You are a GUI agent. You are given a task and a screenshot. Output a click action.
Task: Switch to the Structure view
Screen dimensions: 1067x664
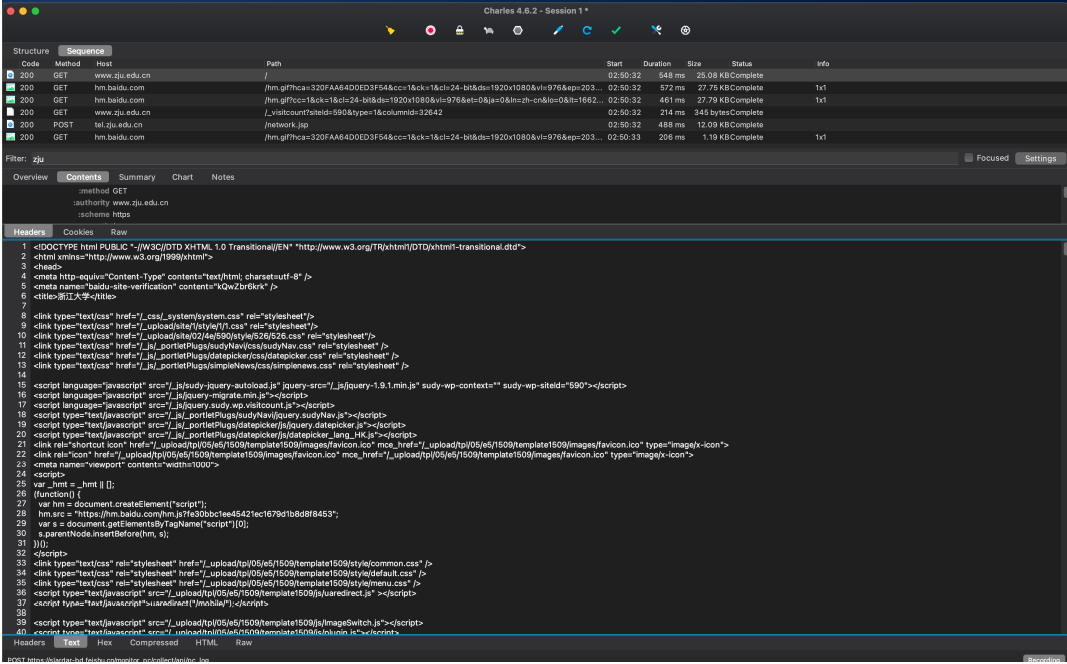(31, 51)
